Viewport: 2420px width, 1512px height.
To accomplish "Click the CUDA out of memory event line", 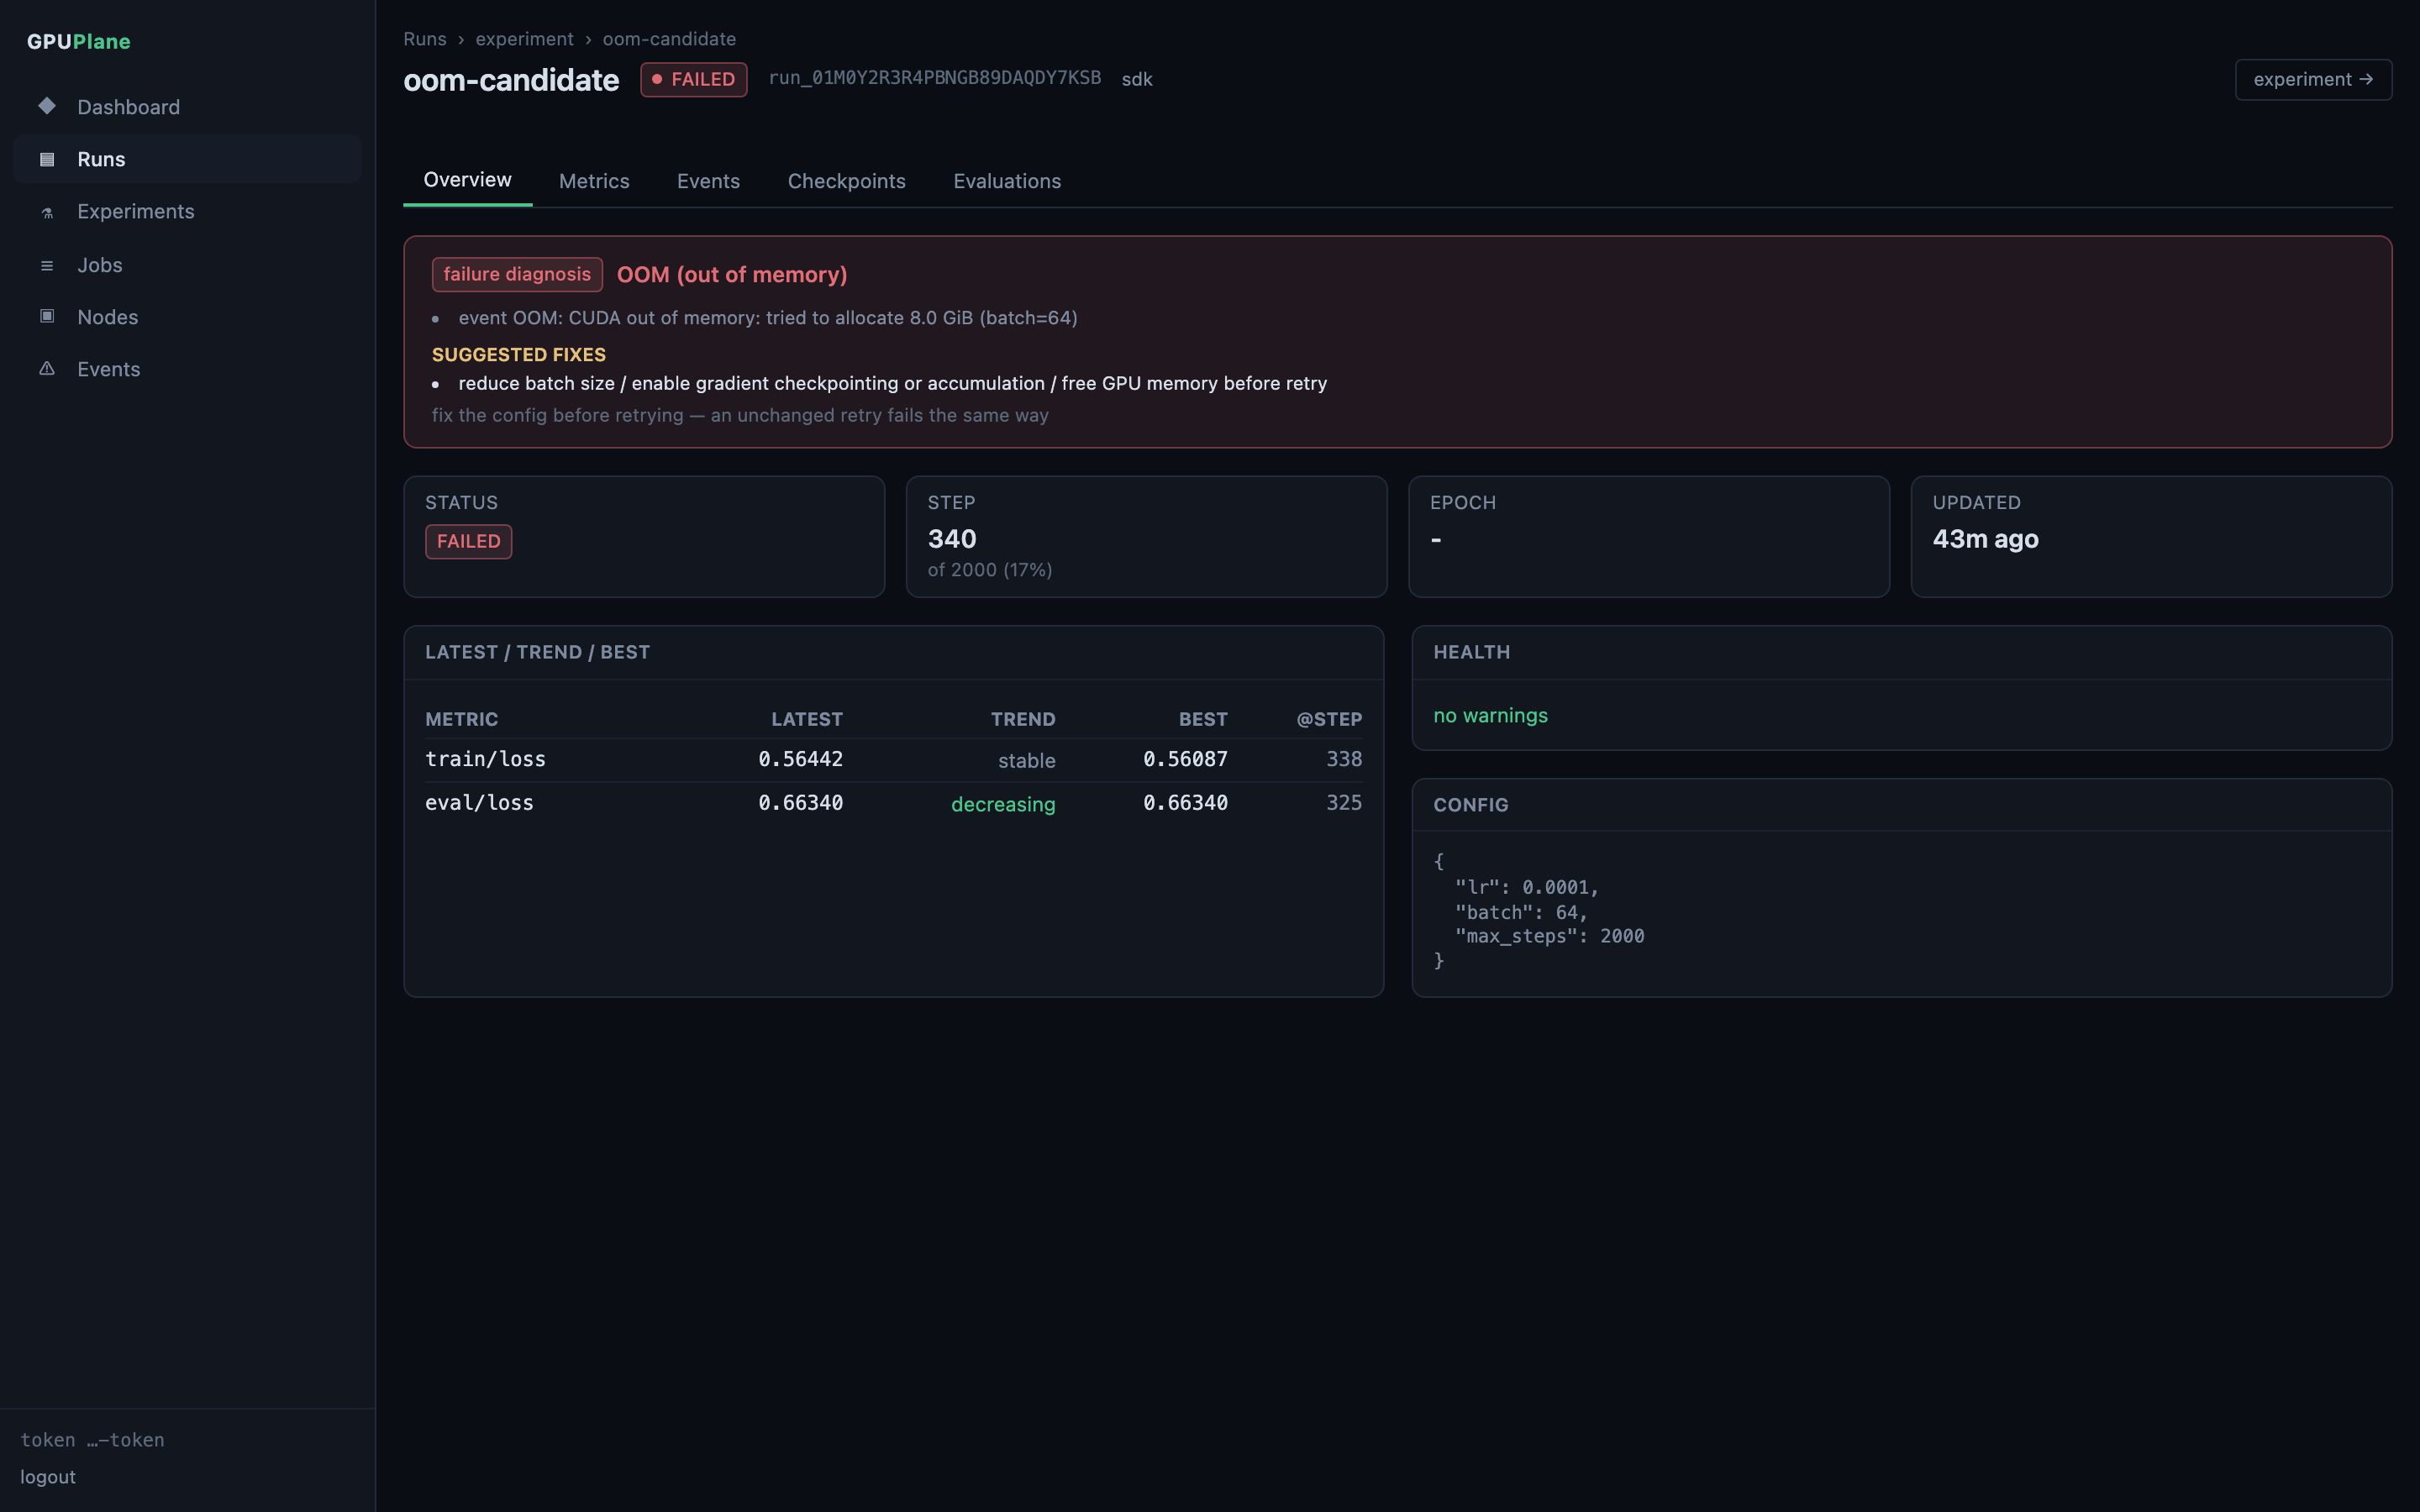I will coord(768,318).
